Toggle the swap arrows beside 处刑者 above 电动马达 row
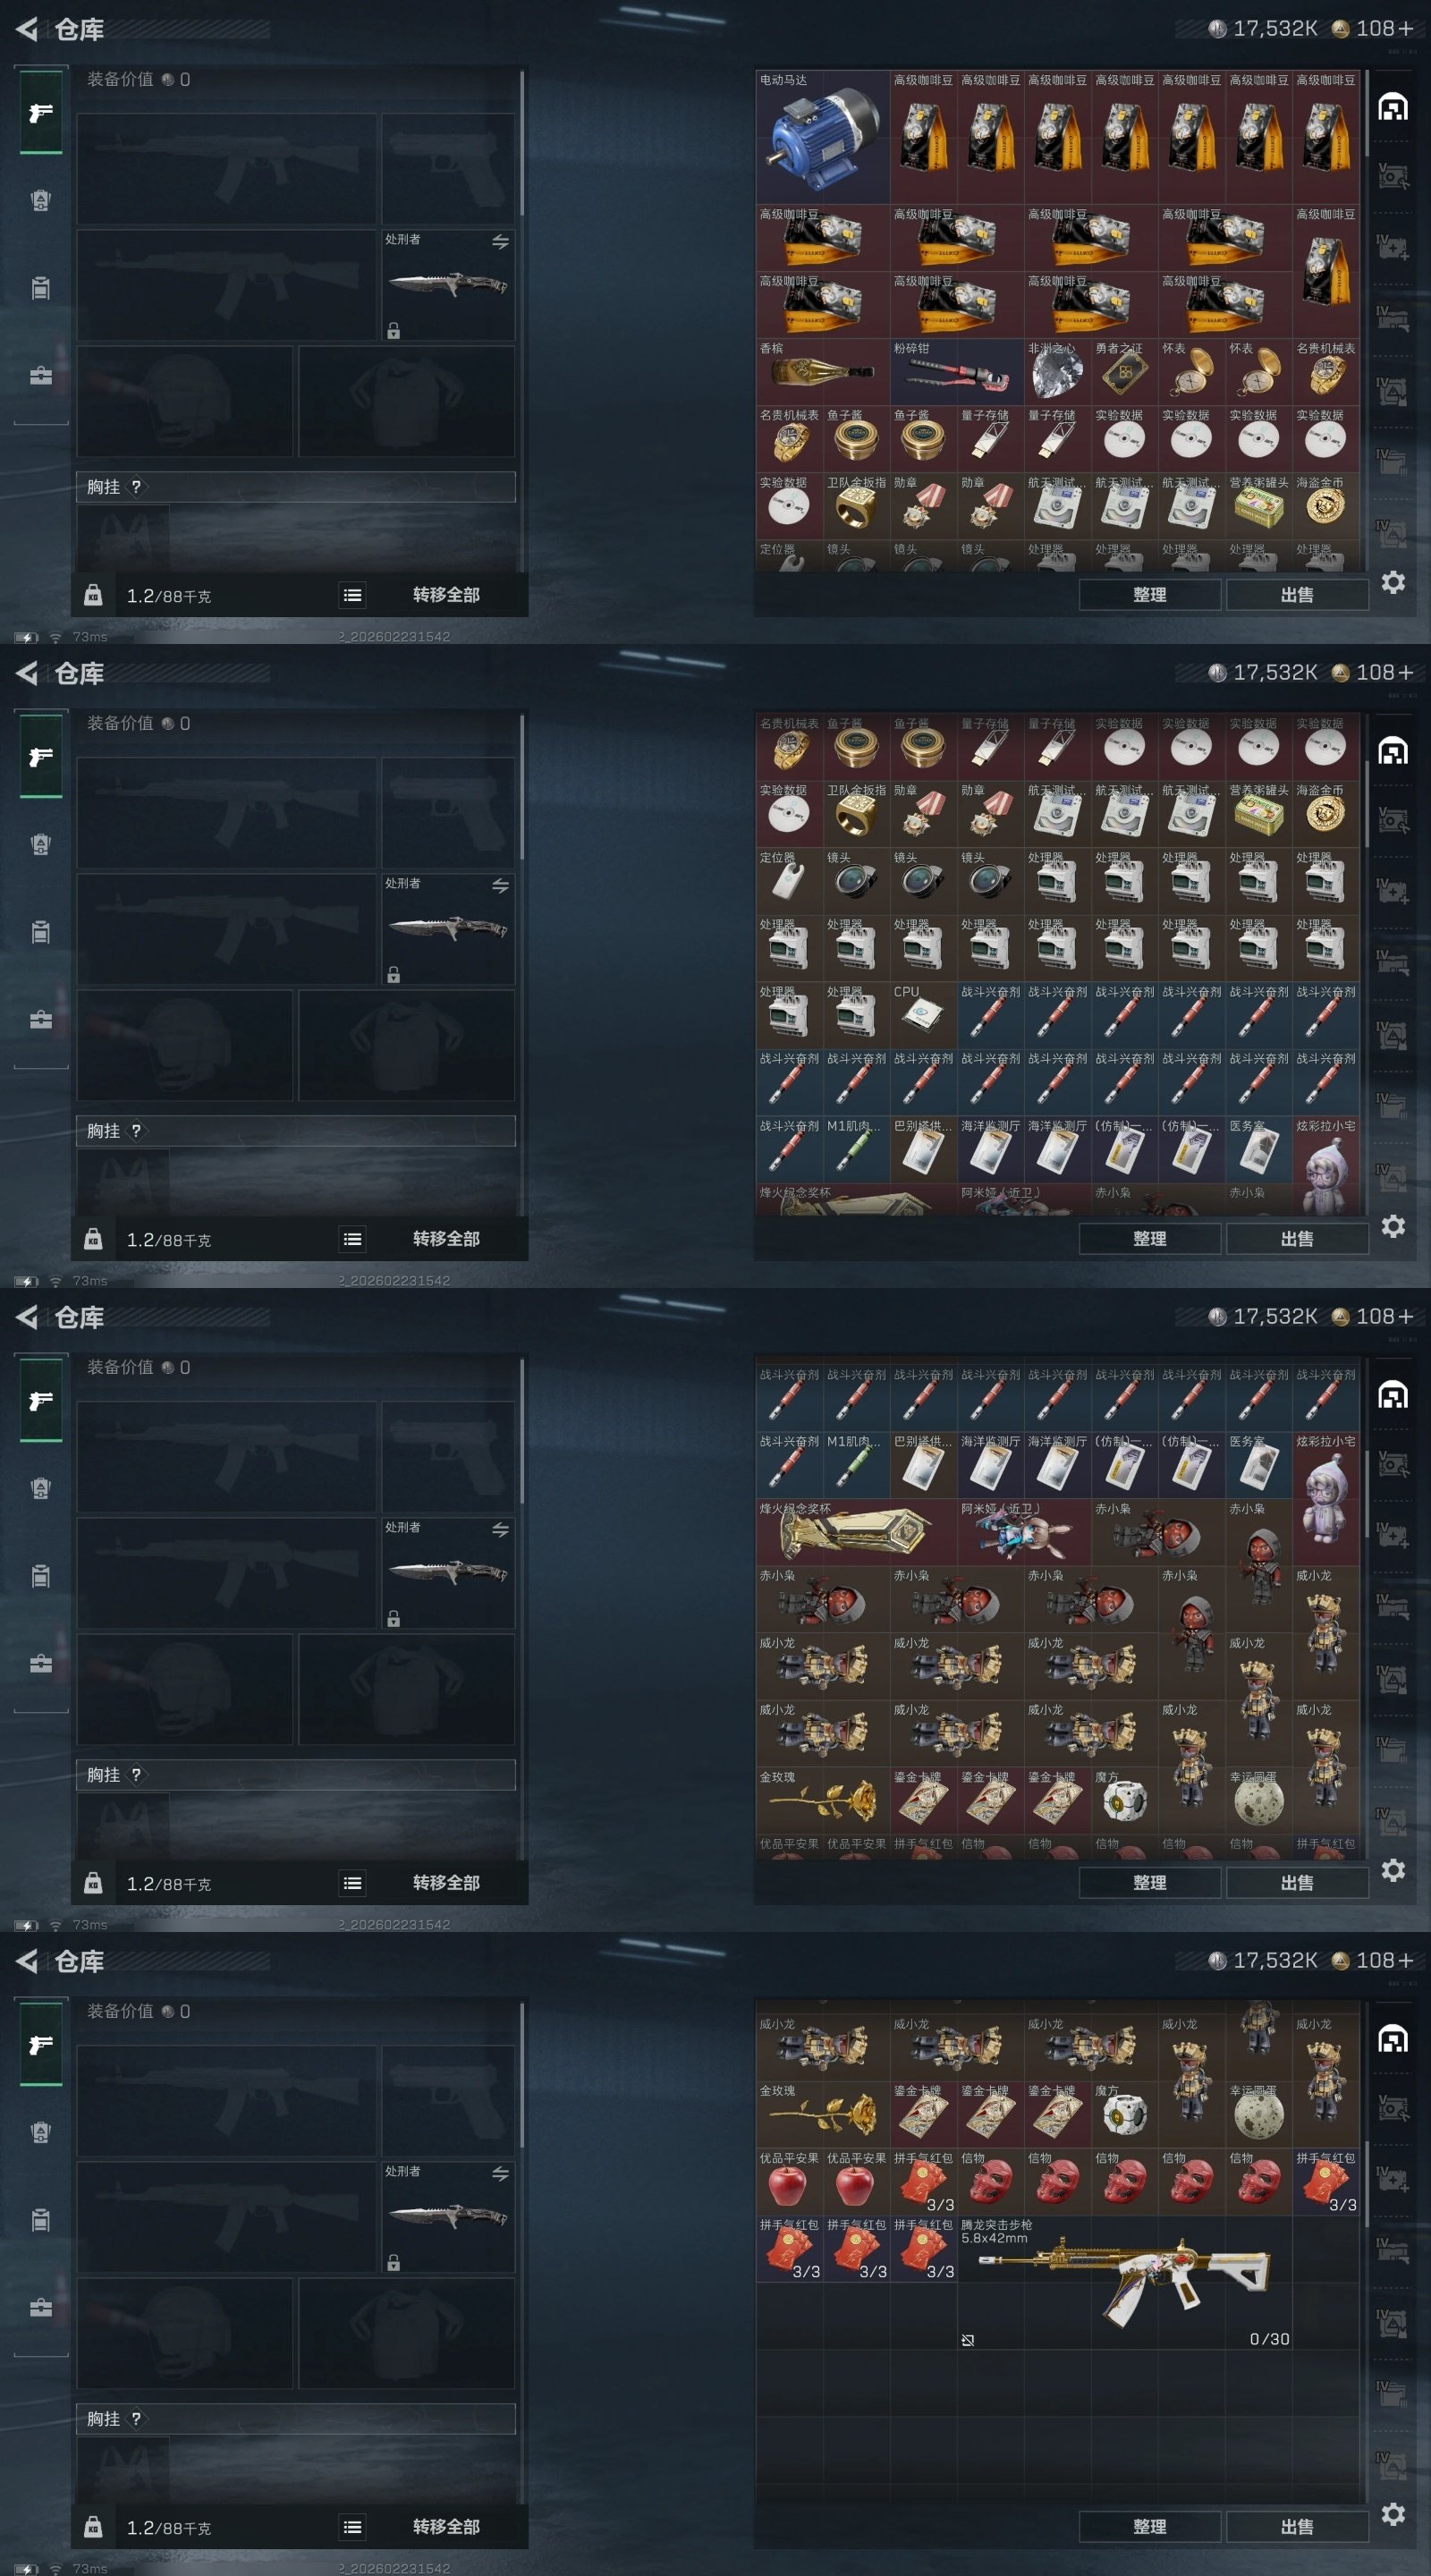Screen dimensions: 1431x2576 500,242
